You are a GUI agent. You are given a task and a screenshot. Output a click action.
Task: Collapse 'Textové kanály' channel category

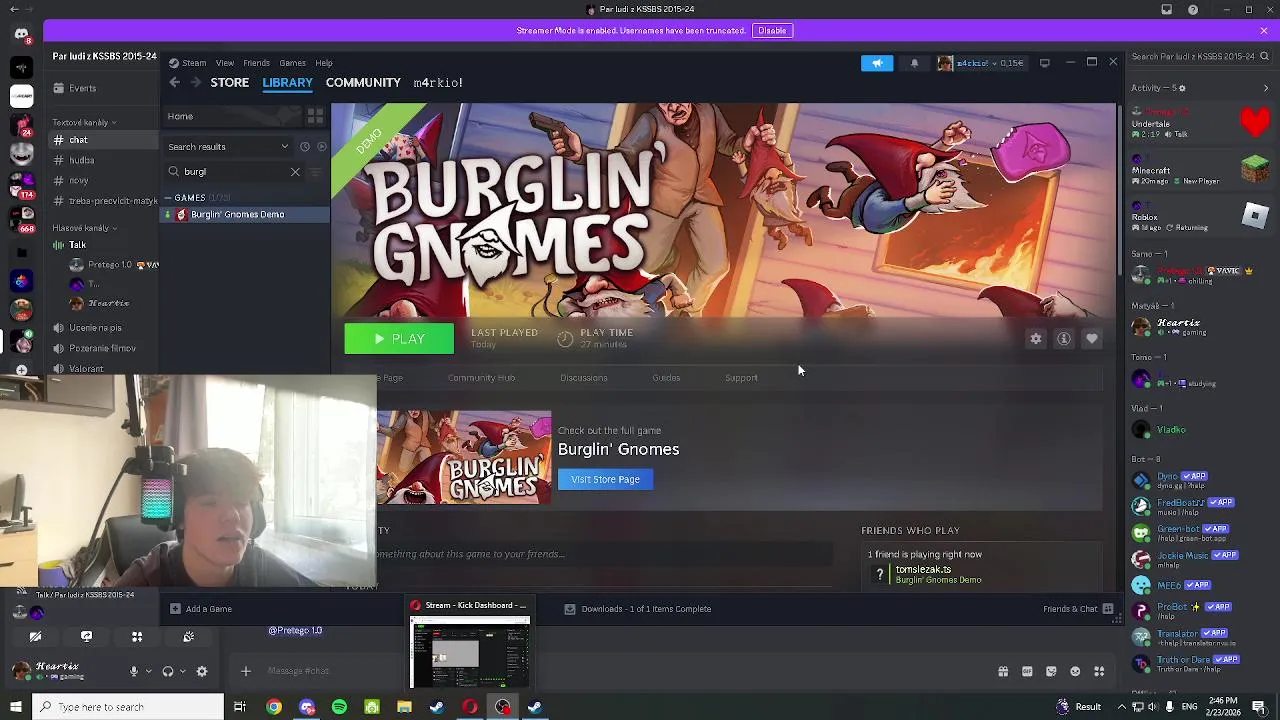85,123
